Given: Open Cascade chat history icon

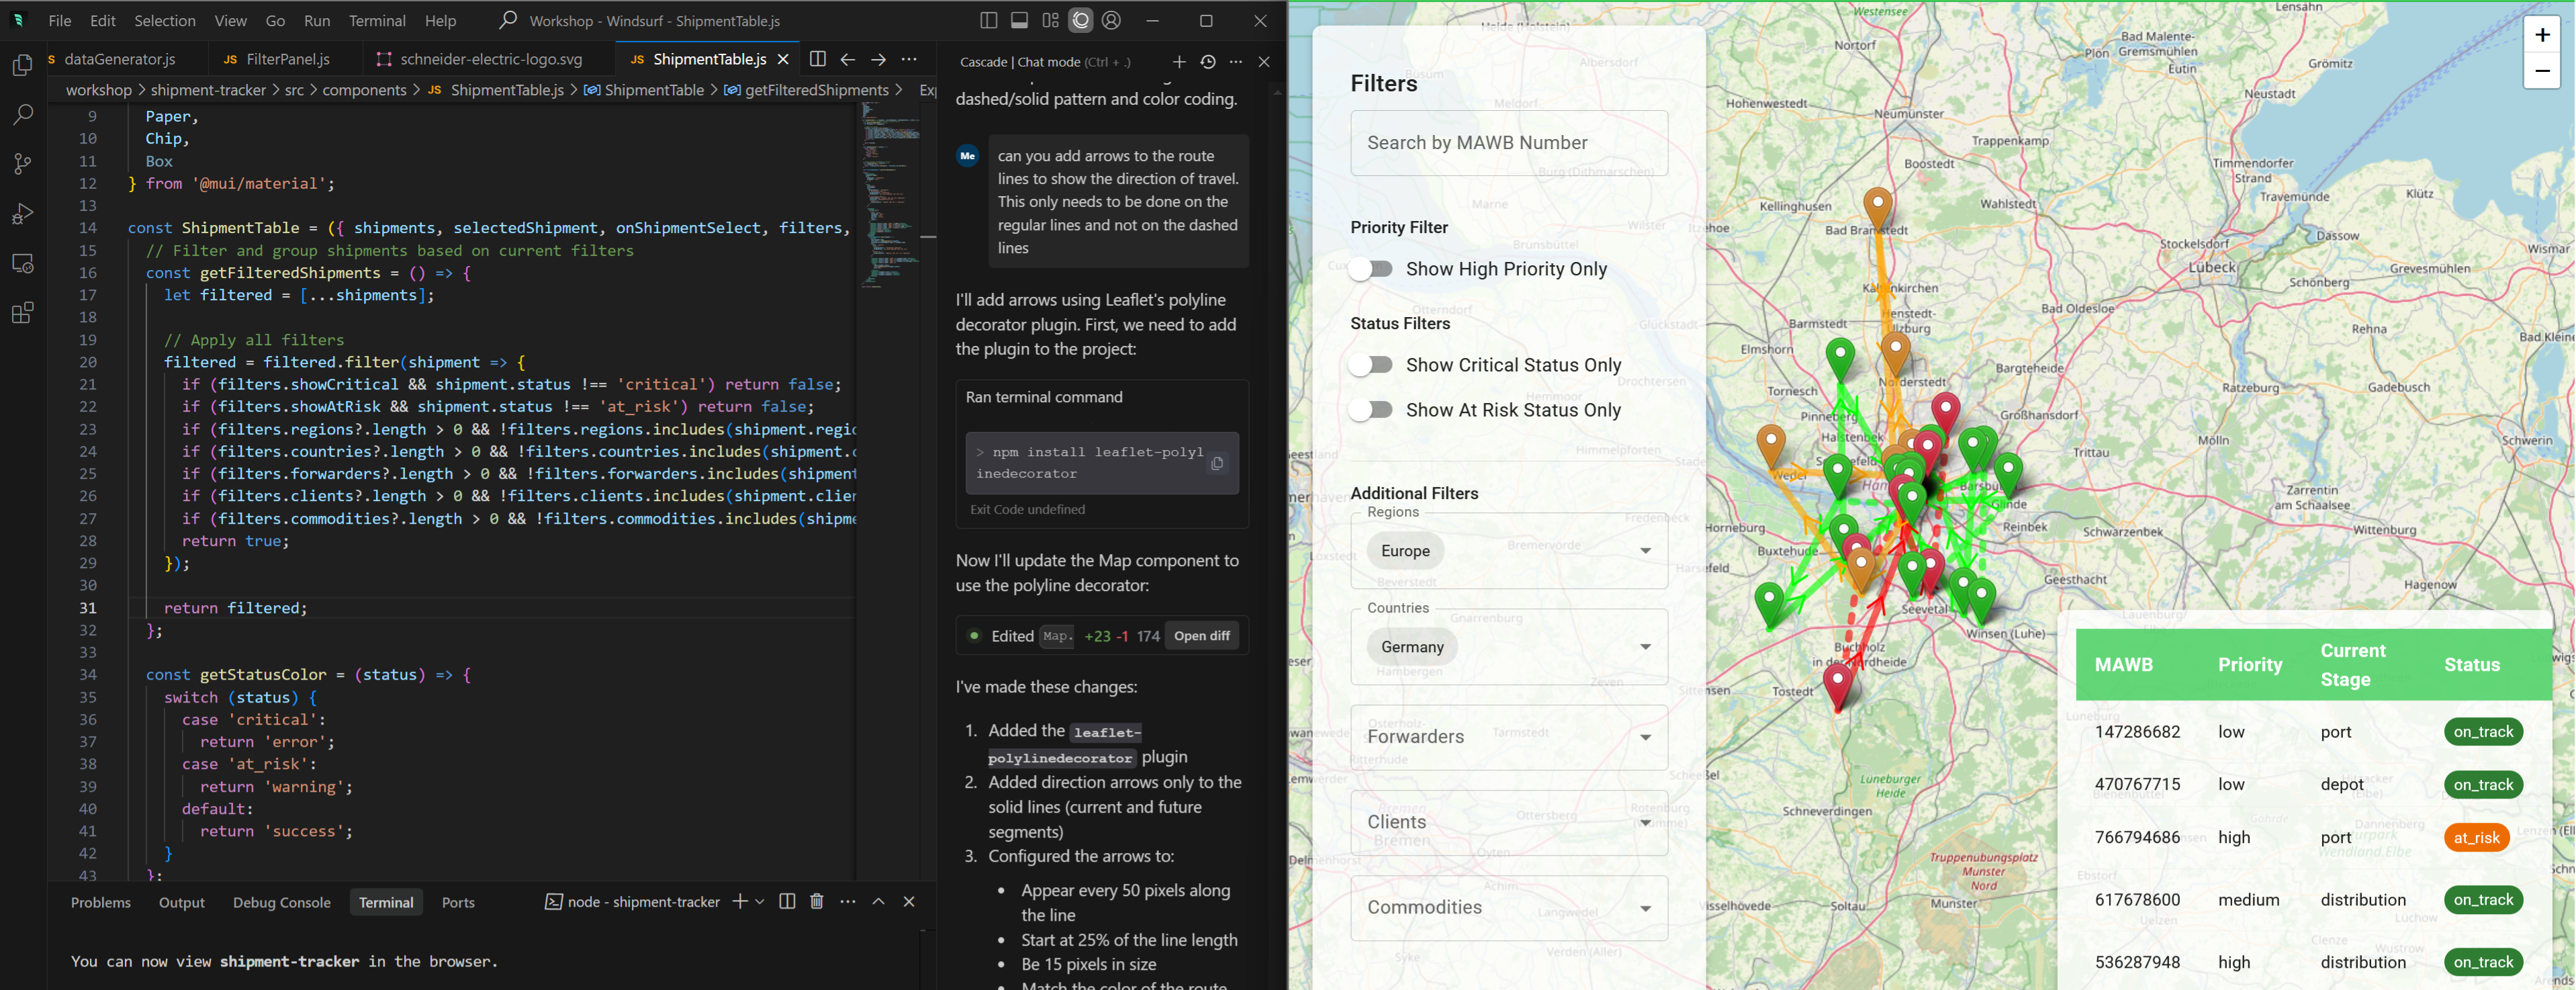Looking at the screenshot, I should point(1208,62).
